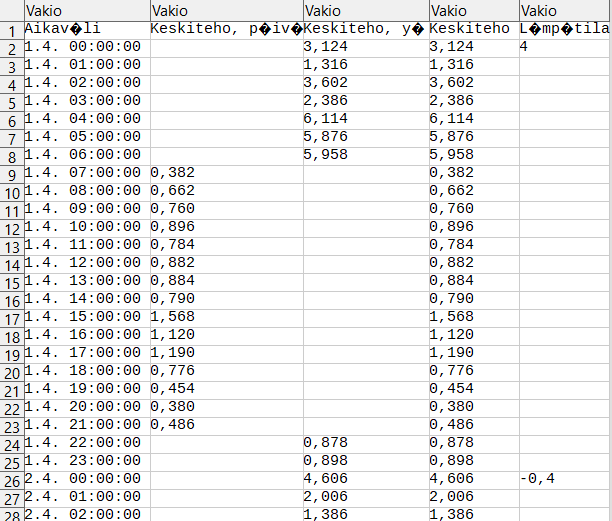This screenshot has width=612, height=521.
Task: Click the 1.4. 12:00:00 timestamp cell
Action: click(x=85, y=262)
